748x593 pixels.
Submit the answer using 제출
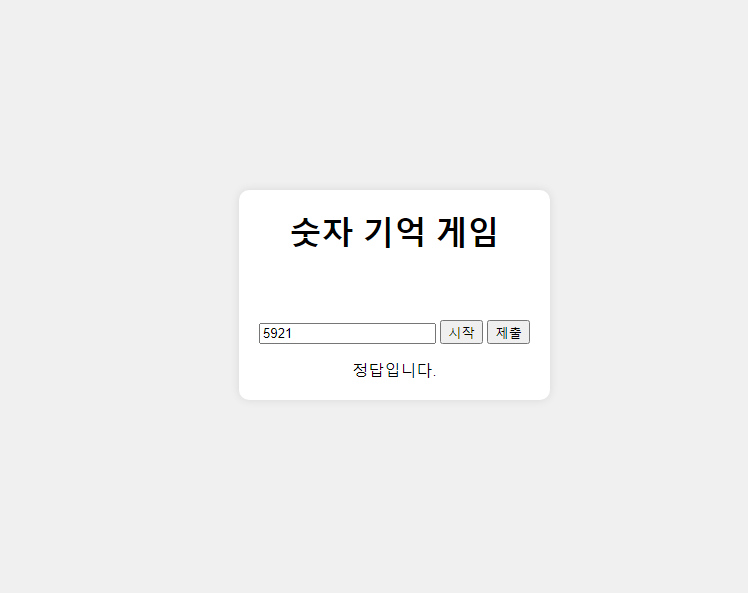508,332
